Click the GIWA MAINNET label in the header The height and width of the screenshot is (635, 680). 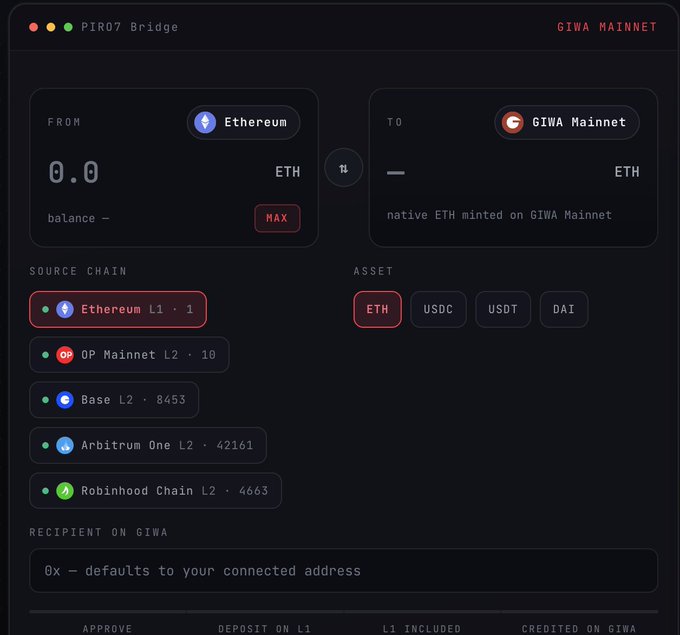[607, 27]
